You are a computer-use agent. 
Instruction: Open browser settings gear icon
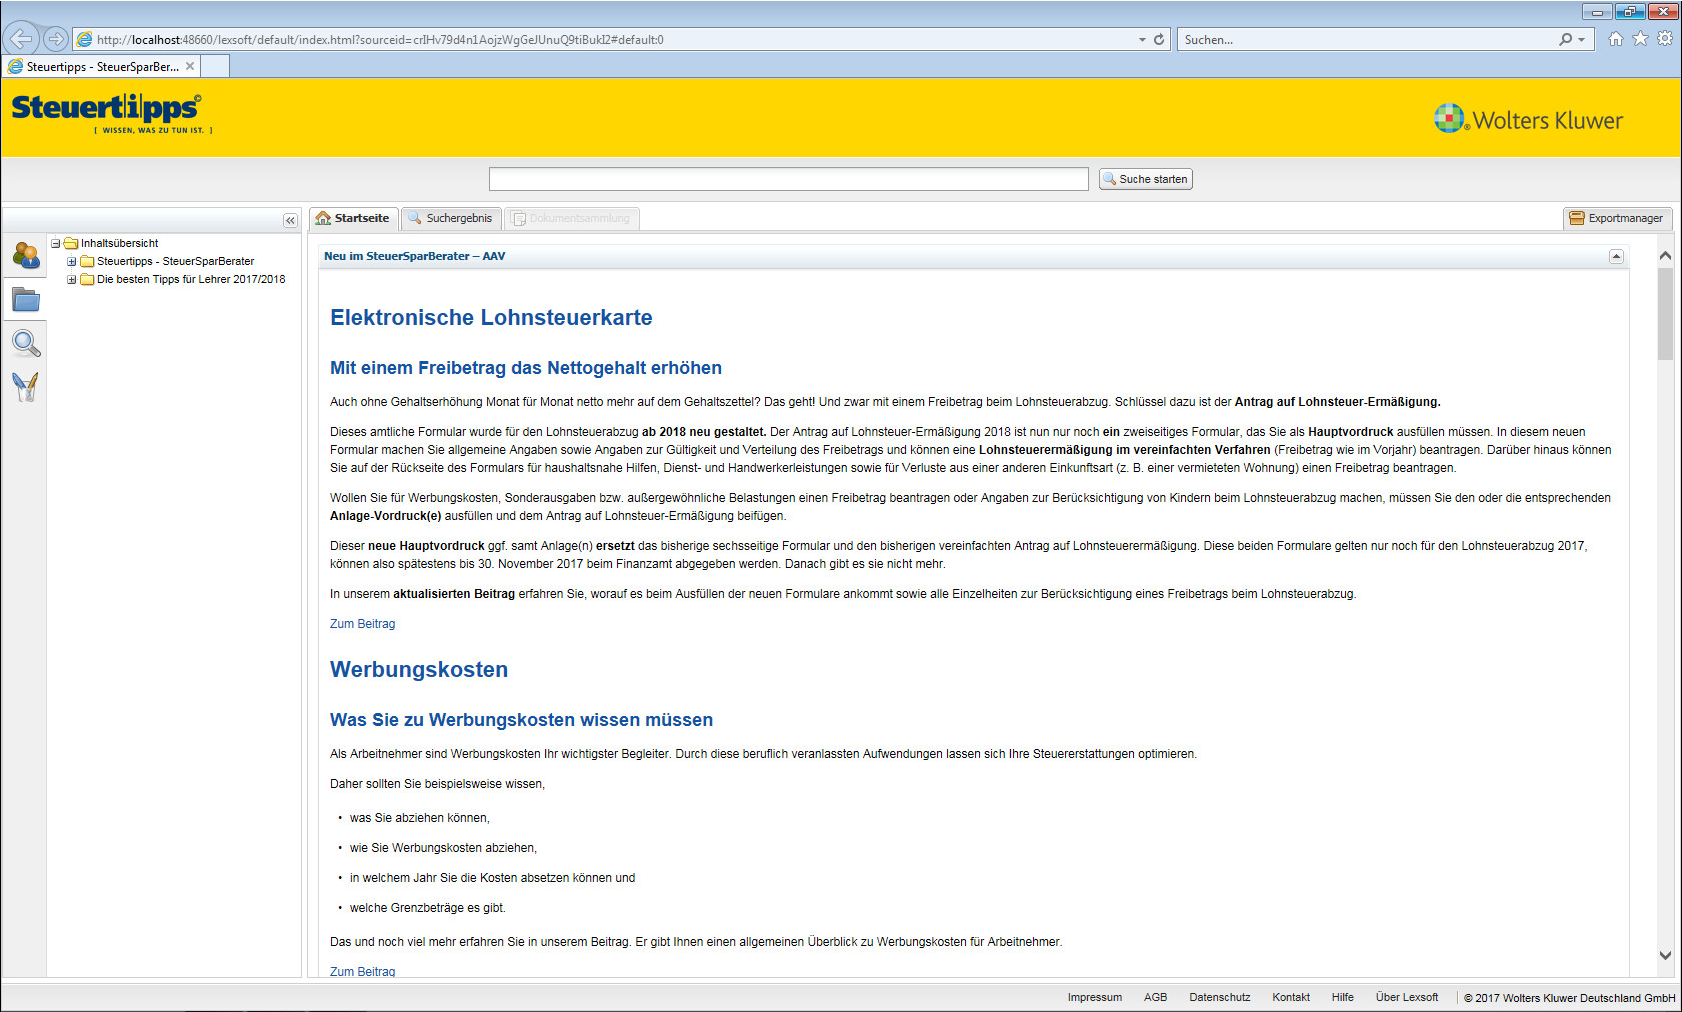(x=1665, y=39)
